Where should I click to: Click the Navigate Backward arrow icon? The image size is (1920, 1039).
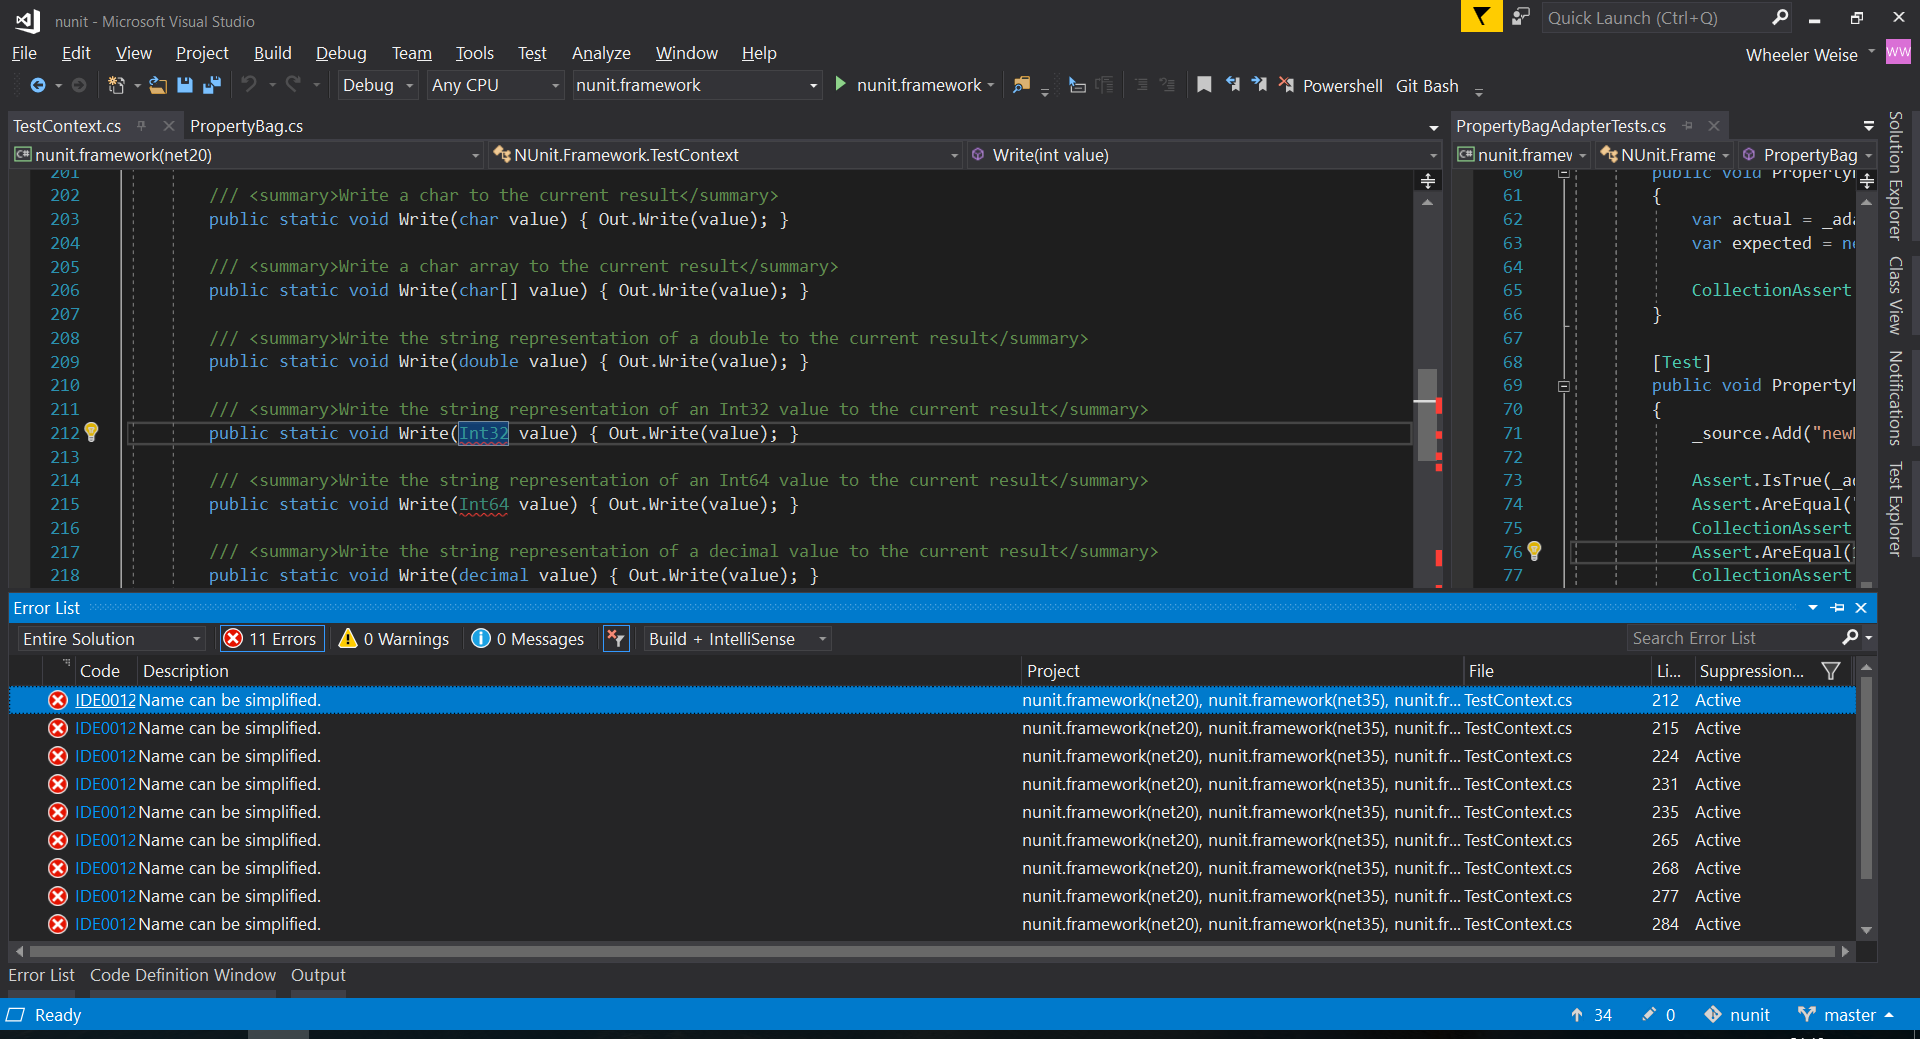[x=38, y=86]
